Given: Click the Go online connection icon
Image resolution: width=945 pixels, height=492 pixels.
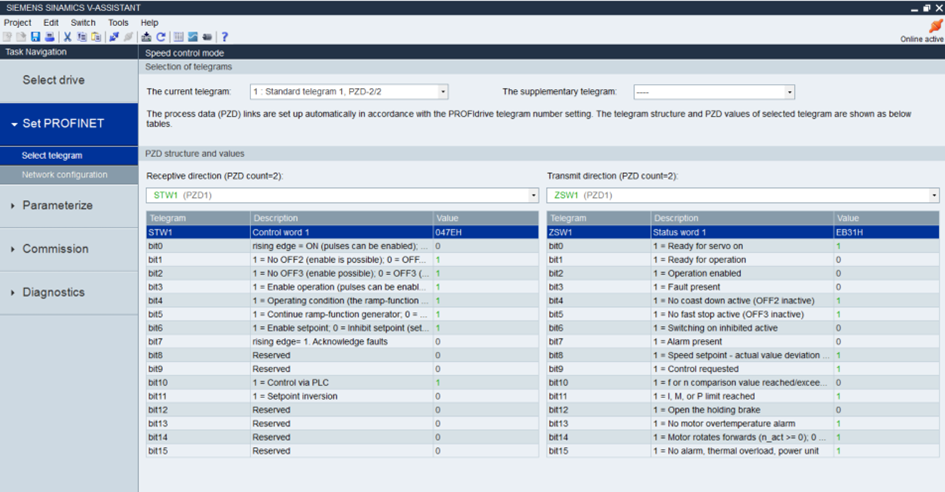Looking at the screenshot, I should tap(114, 37).
